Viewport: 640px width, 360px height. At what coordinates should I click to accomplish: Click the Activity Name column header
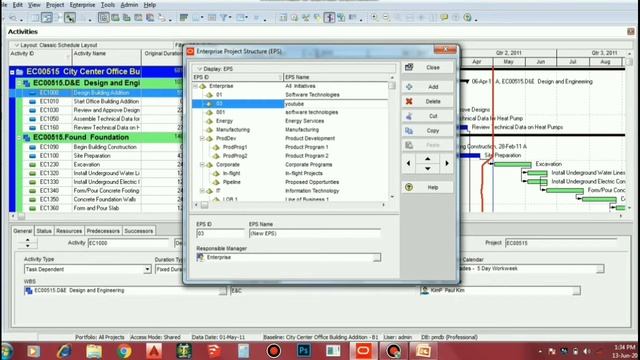pyautogui.click(x=106, y=58)
